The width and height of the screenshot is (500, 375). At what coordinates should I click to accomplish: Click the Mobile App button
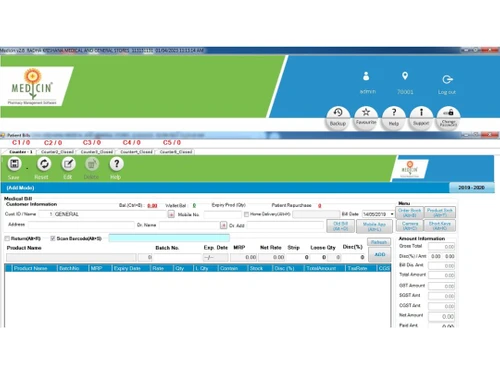point(374,226)
